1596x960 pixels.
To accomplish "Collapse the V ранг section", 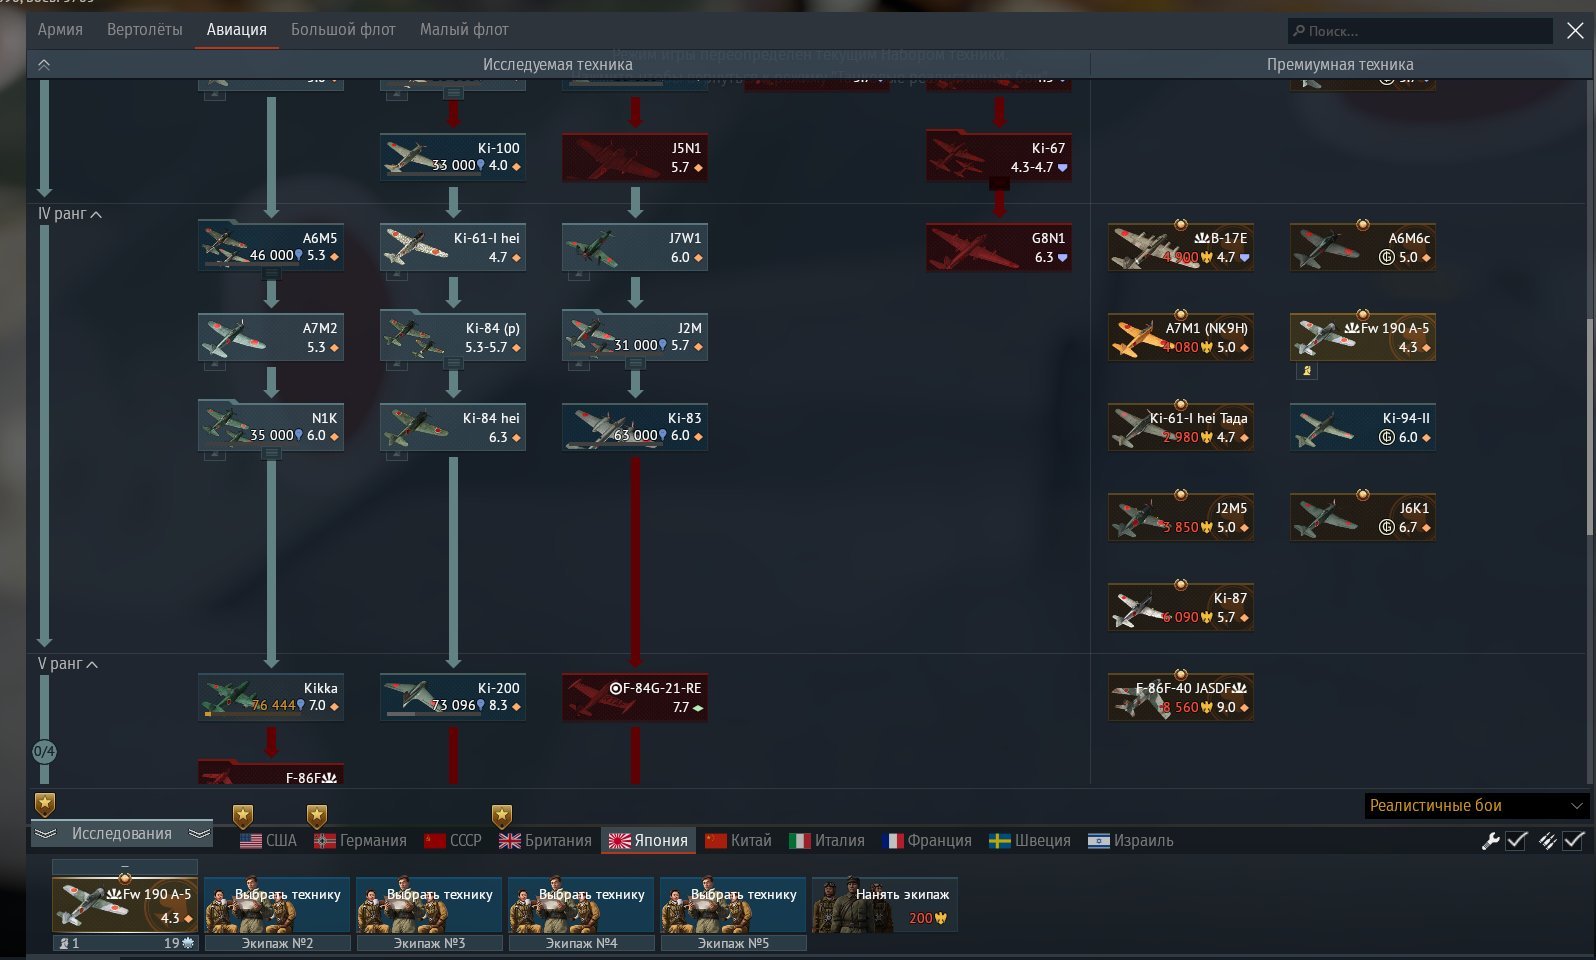I will (x=68, y=664).
